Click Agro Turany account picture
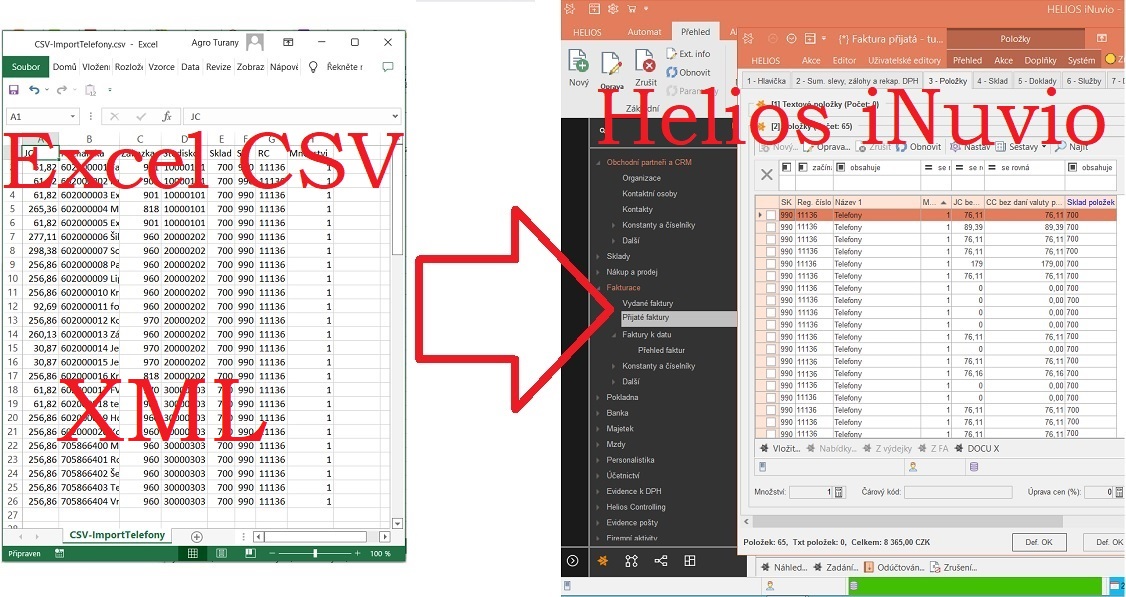The height and width of the screenshot is (597, 1126). 255,42
